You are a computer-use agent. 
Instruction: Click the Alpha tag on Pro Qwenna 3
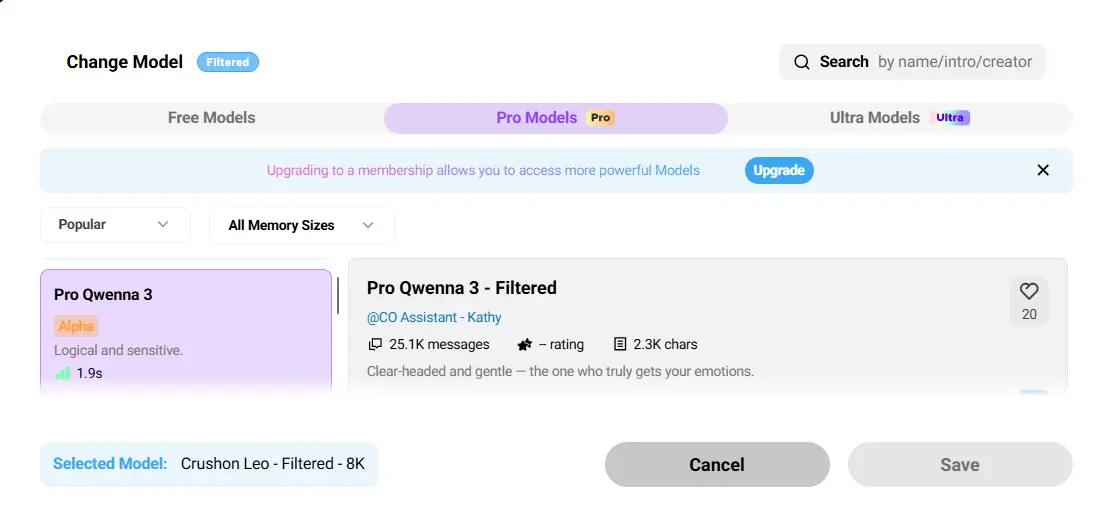coord(76,326)
